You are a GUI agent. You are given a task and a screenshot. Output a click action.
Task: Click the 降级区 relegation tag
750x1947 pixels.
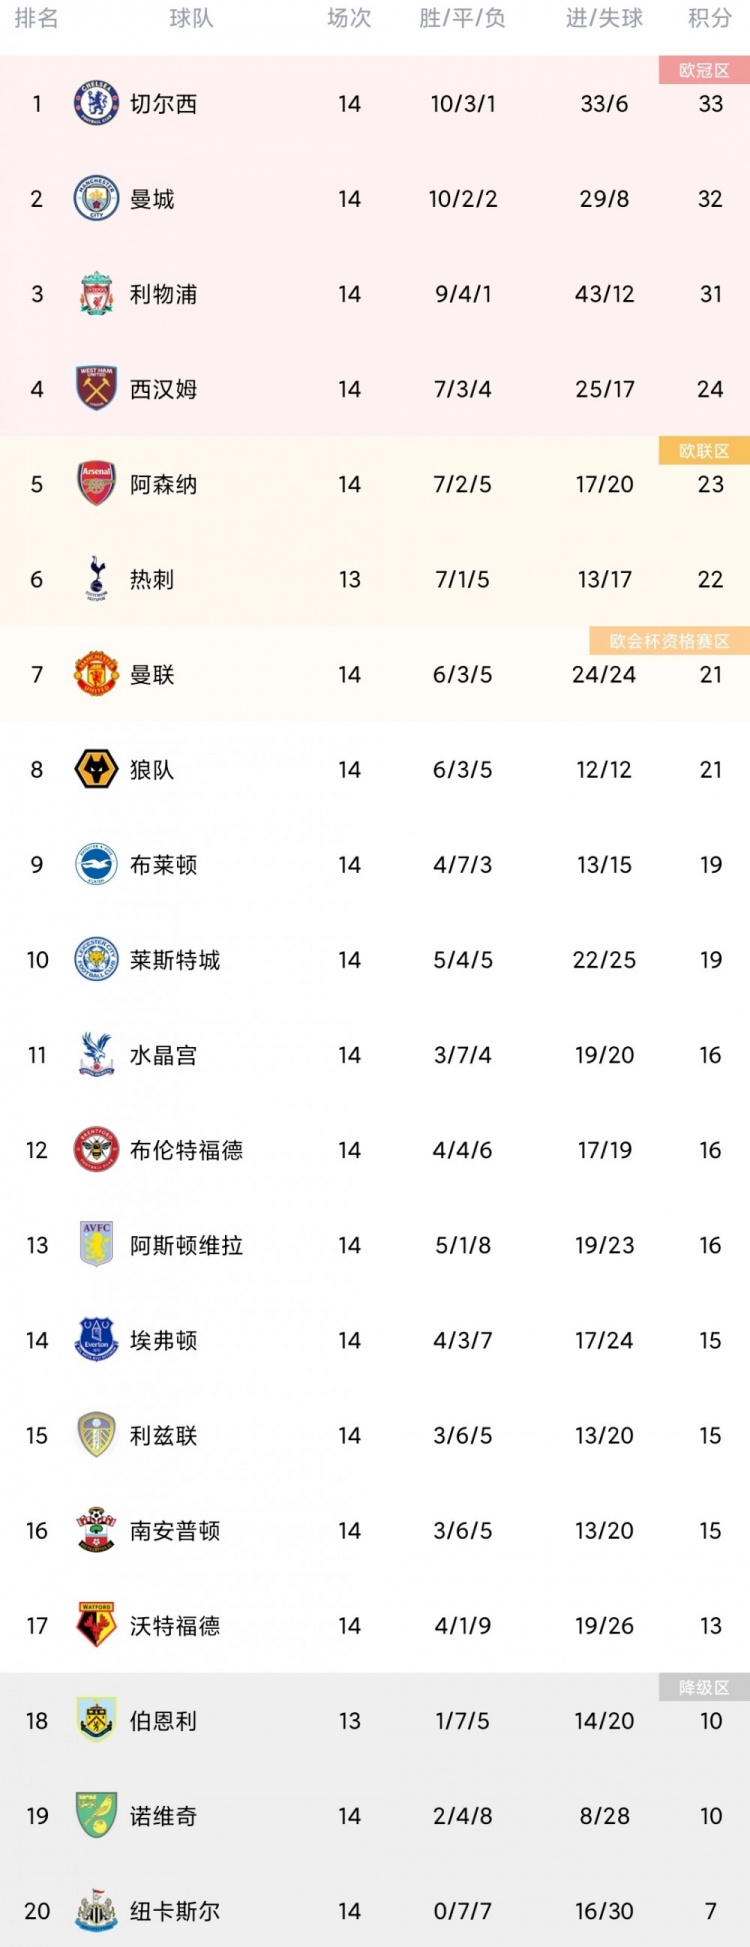point(704,1687)
